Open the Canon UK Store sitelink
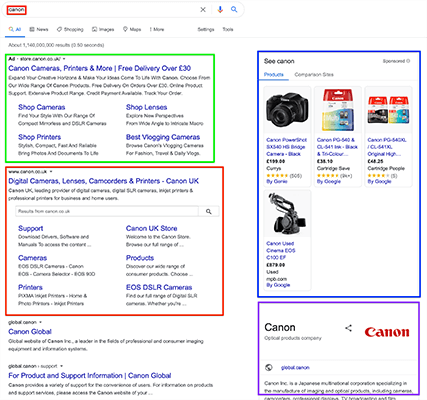The height and width of the screenshot is (400, 427). point(151,228)
